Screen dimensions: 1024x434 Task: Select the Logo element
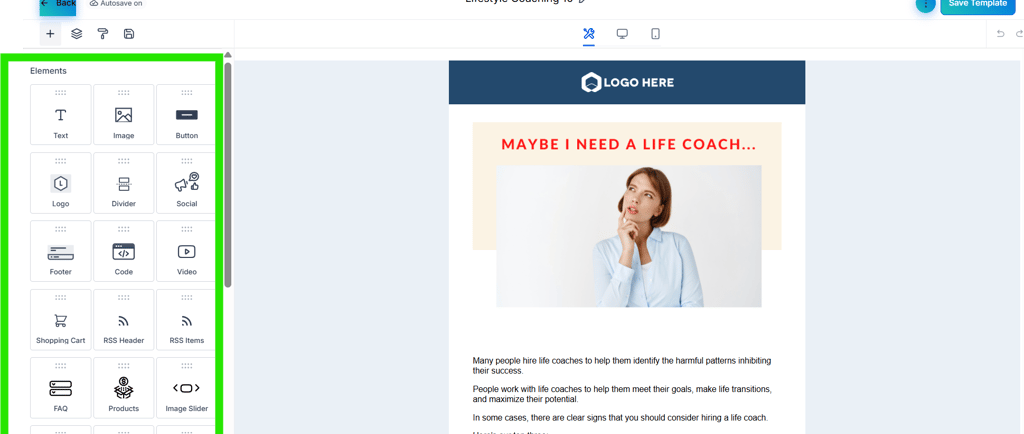click(60, 183)
